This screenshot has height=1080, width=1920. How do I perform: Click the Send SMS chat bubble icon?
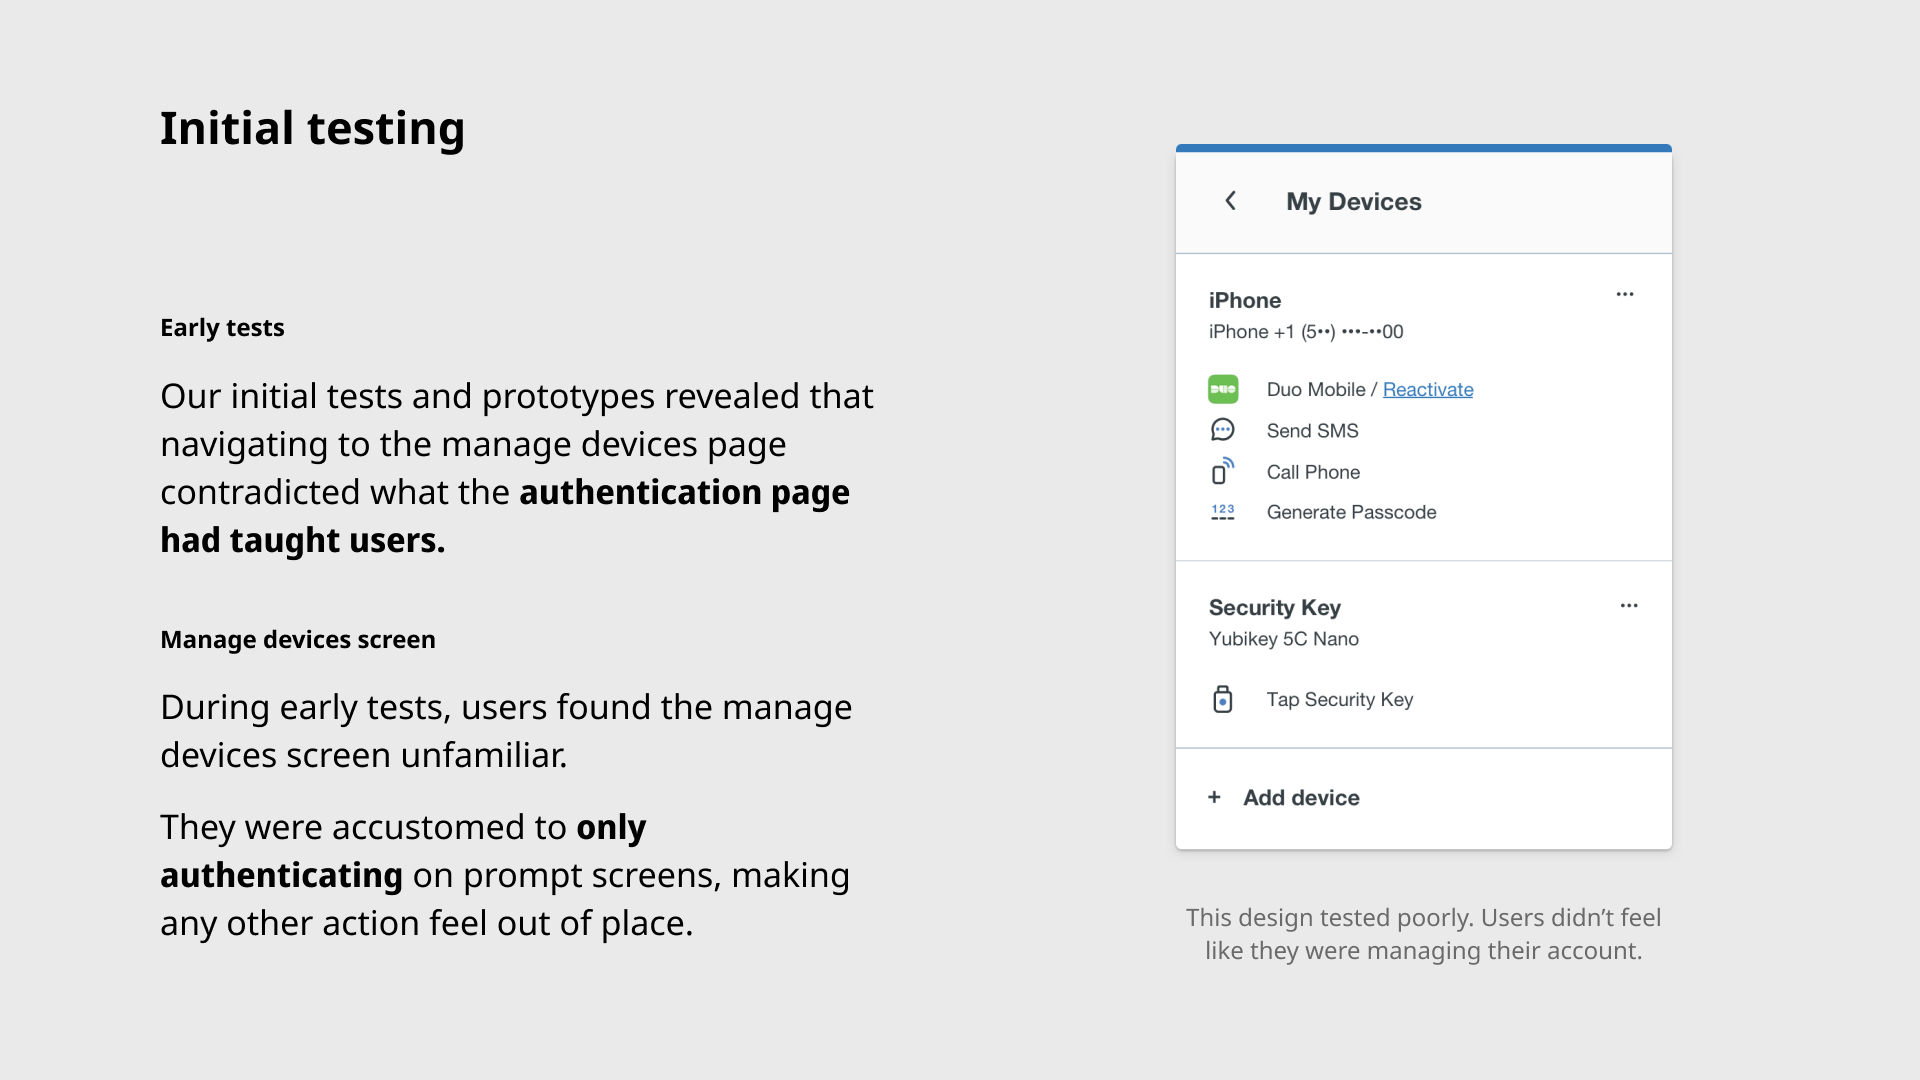pyautogui.click(x=1223, y=430)
